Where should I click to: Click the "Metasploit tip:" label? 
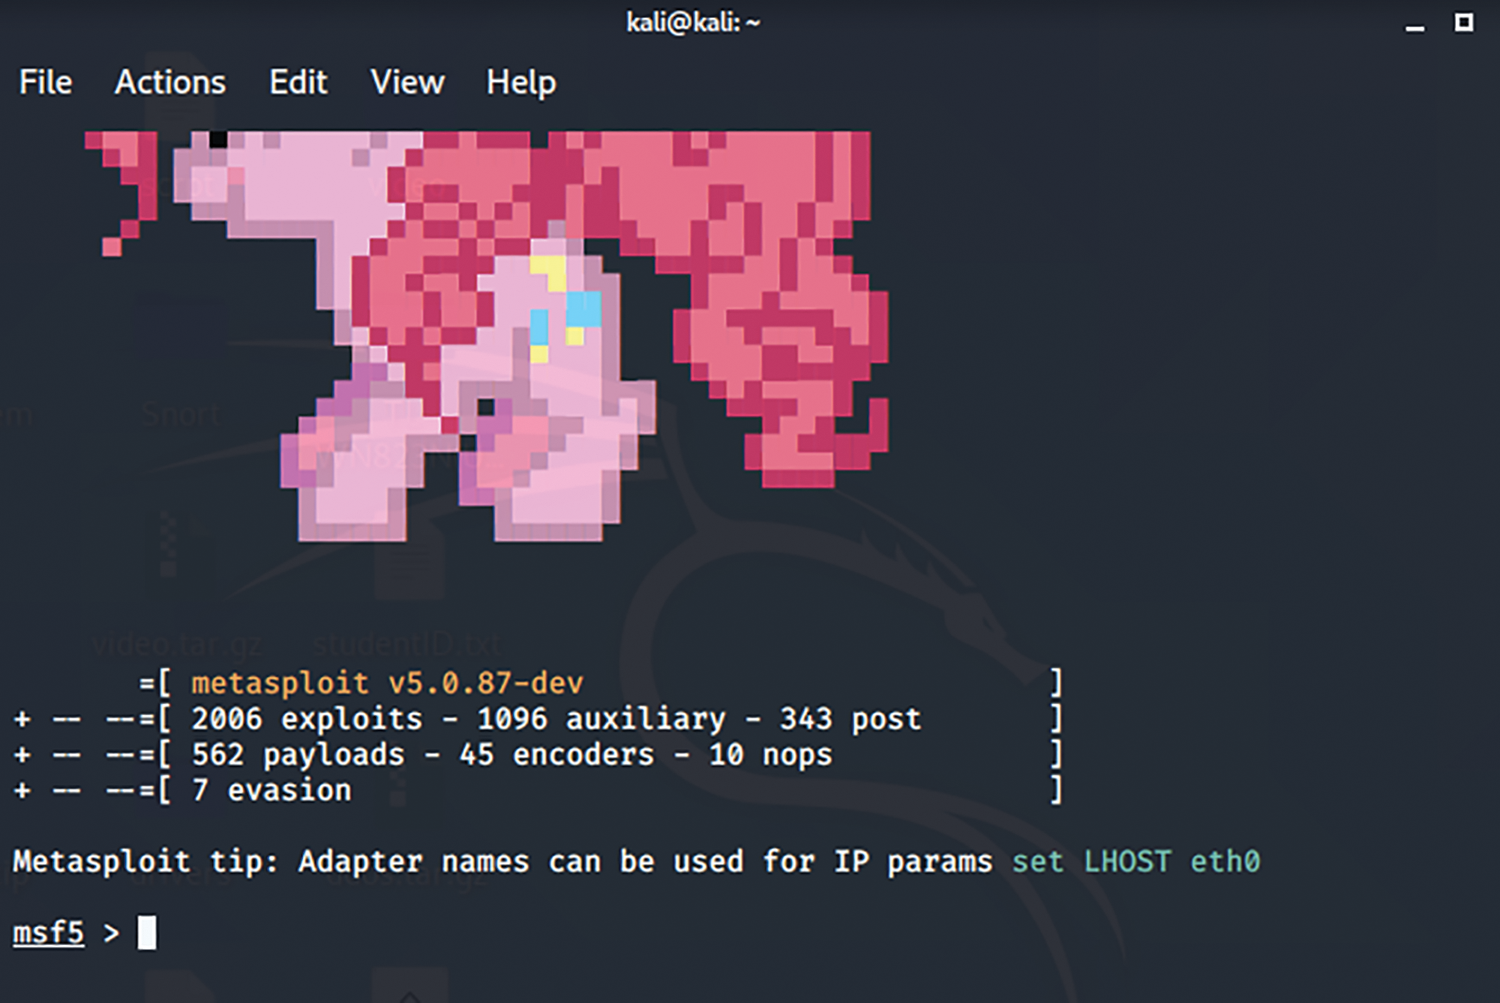[145, 862]
